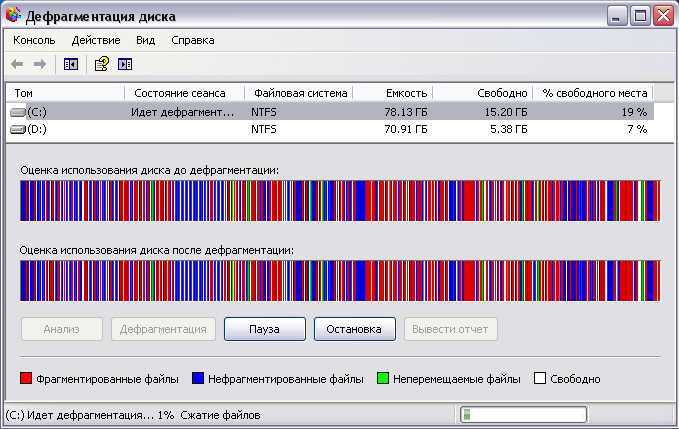Click the 5.38 ГБ free space value
Image resolution: width=679 pixels, height=429 pixels.
click(509, 129)
